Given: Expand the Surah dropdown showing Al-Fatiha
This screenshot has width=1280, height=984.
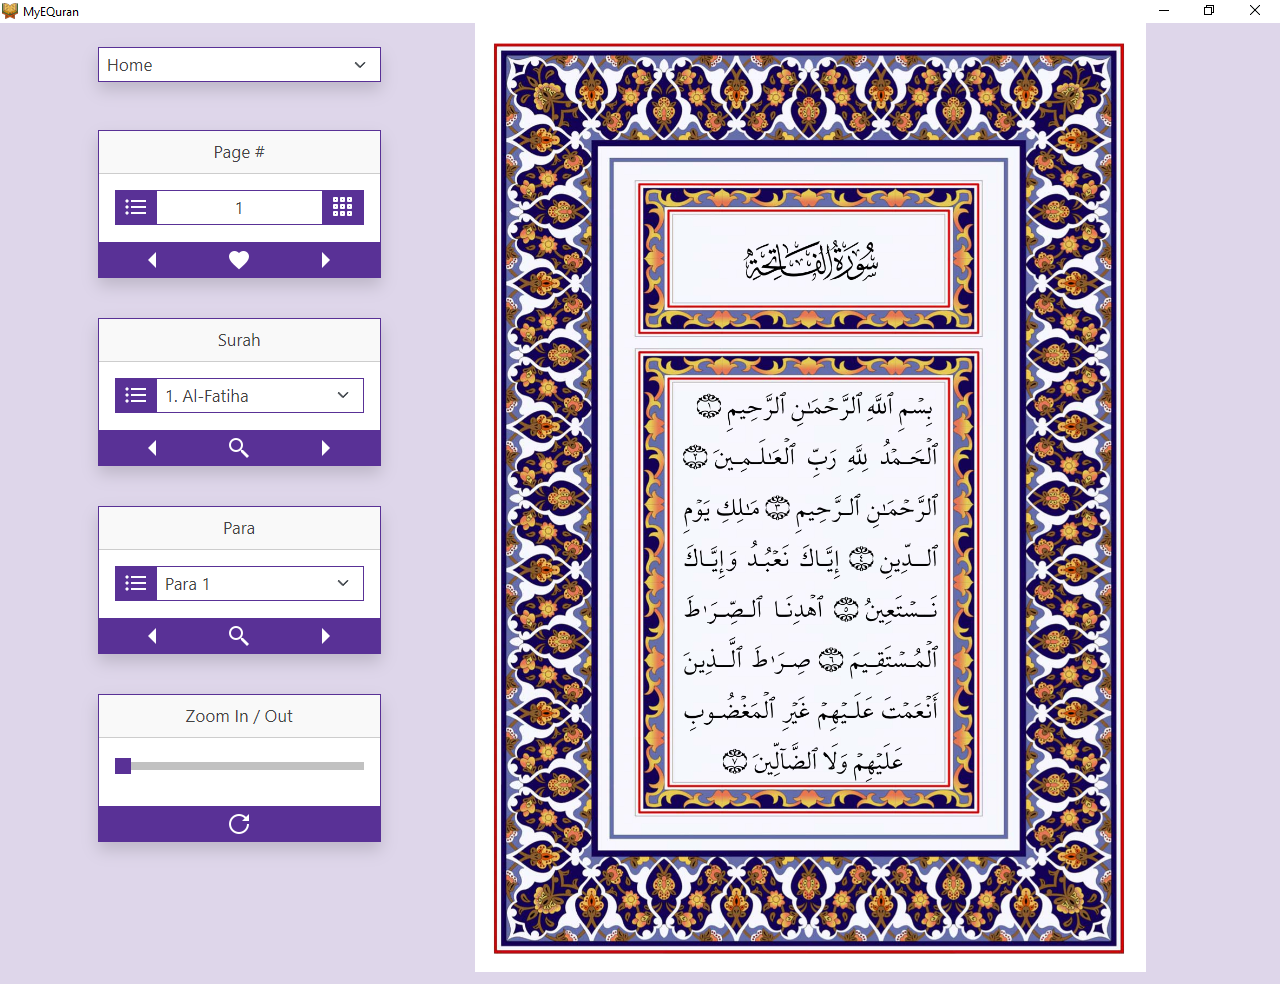Looking at the screenshot, I should coord(258,395).
